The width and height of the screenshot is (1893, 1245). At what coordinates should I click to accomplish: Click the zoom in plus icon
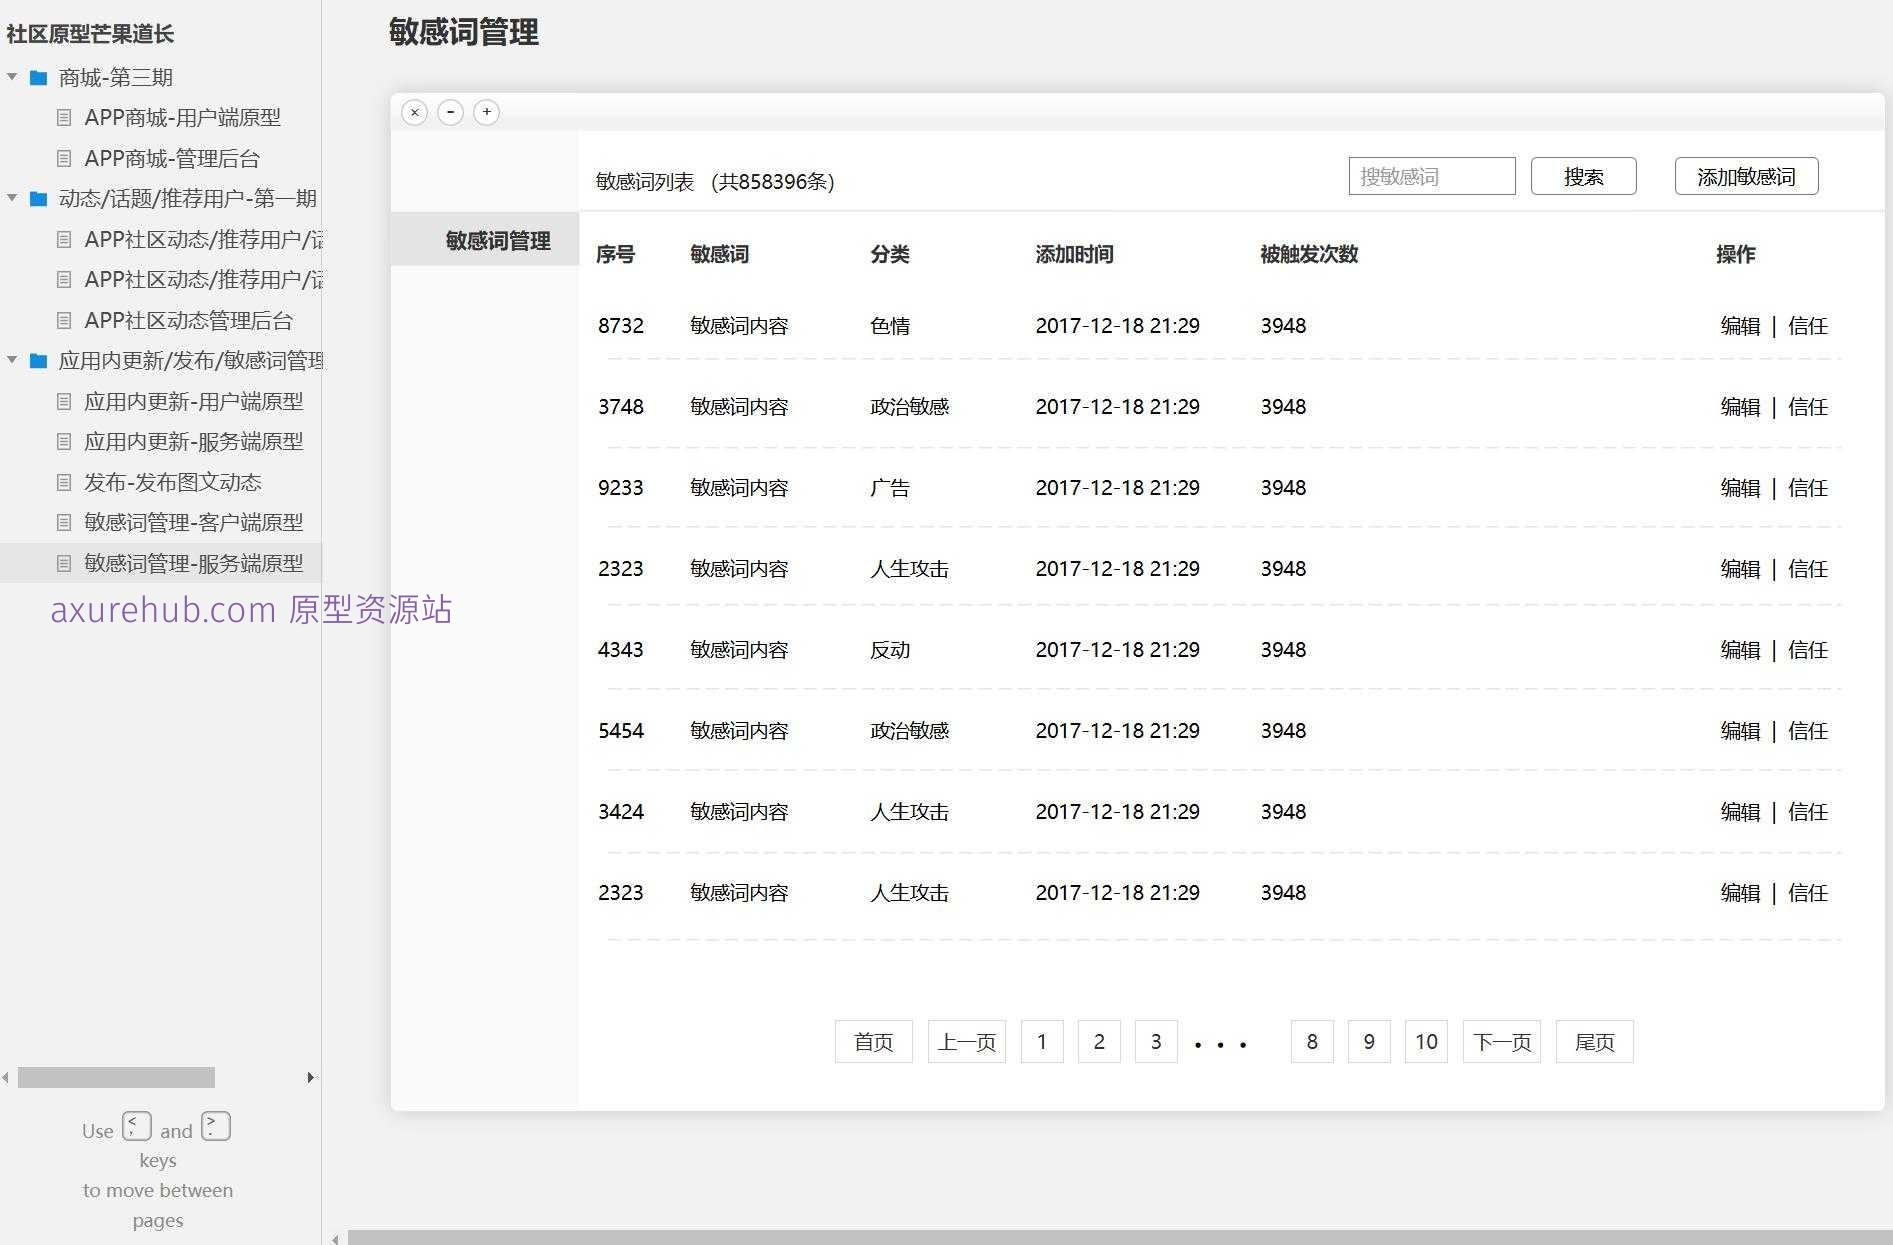click(486, 112)
